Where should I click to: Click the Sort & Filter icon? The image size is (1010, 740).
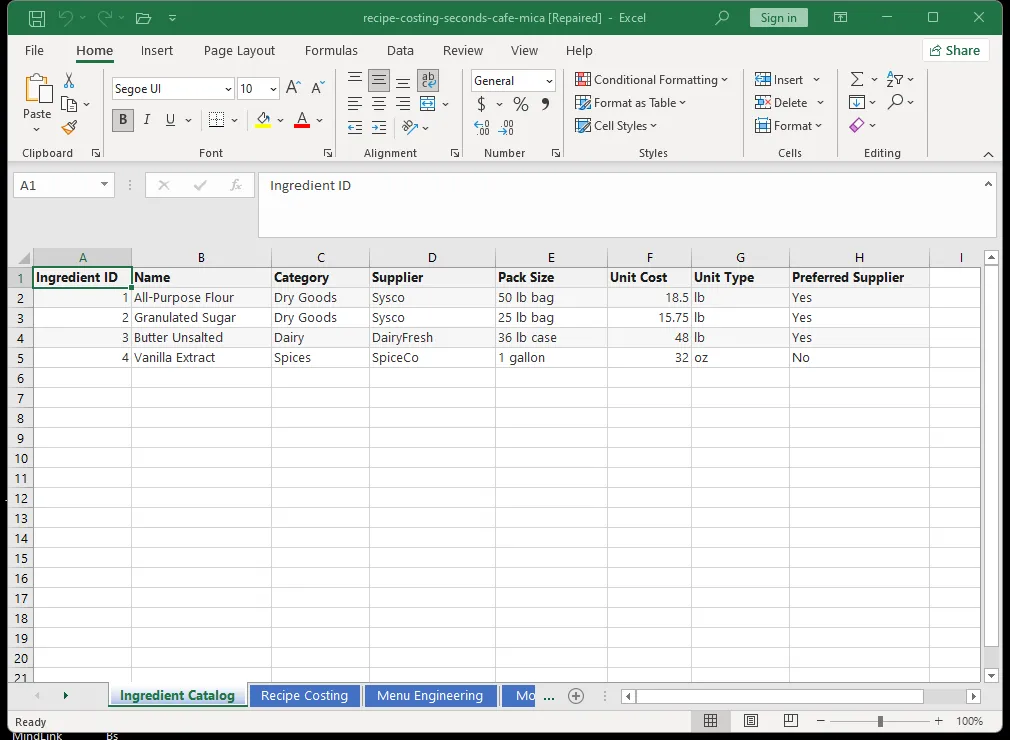[895, 79]
